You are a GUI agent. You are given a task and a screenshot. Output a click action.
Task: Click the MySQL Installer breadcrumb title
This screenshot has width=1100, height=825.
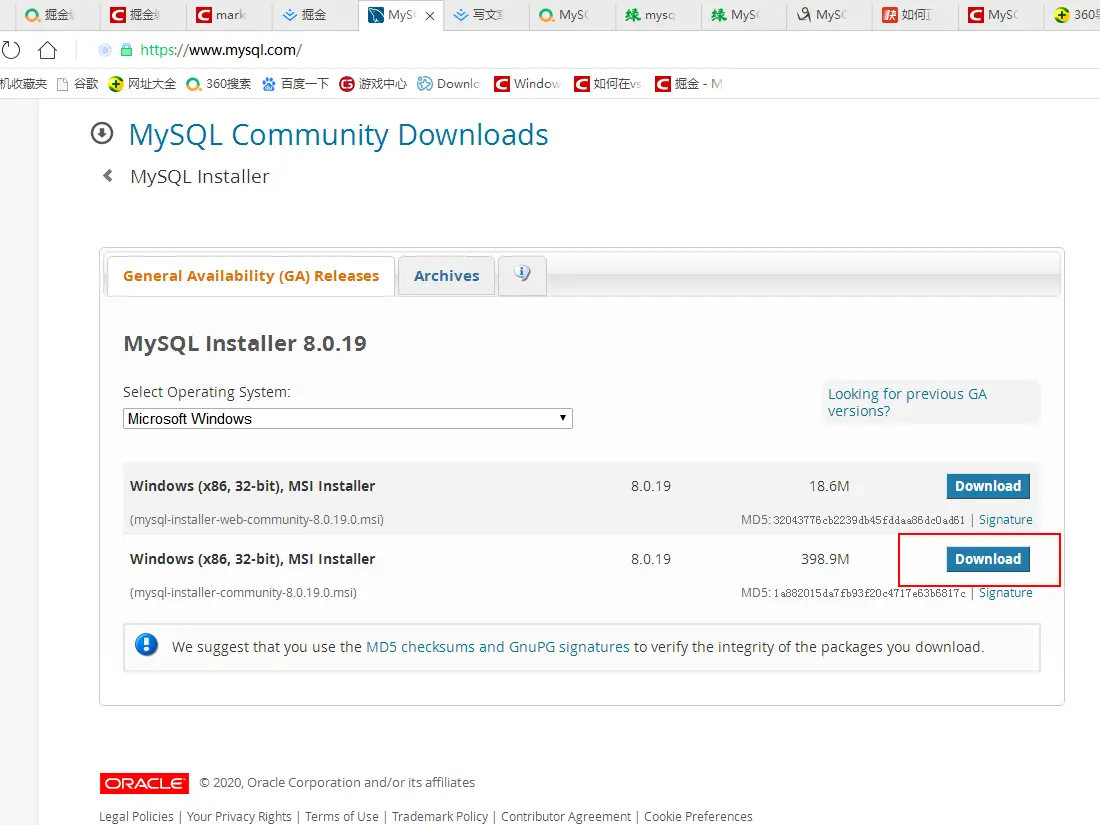[200, 176]
